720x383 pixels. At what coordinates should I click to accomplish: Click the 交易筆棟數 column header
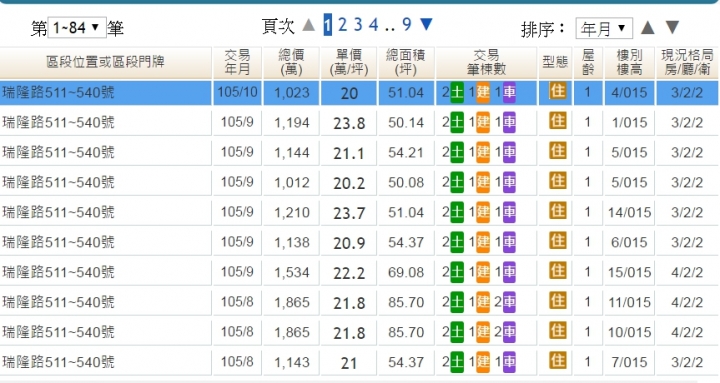486,62
